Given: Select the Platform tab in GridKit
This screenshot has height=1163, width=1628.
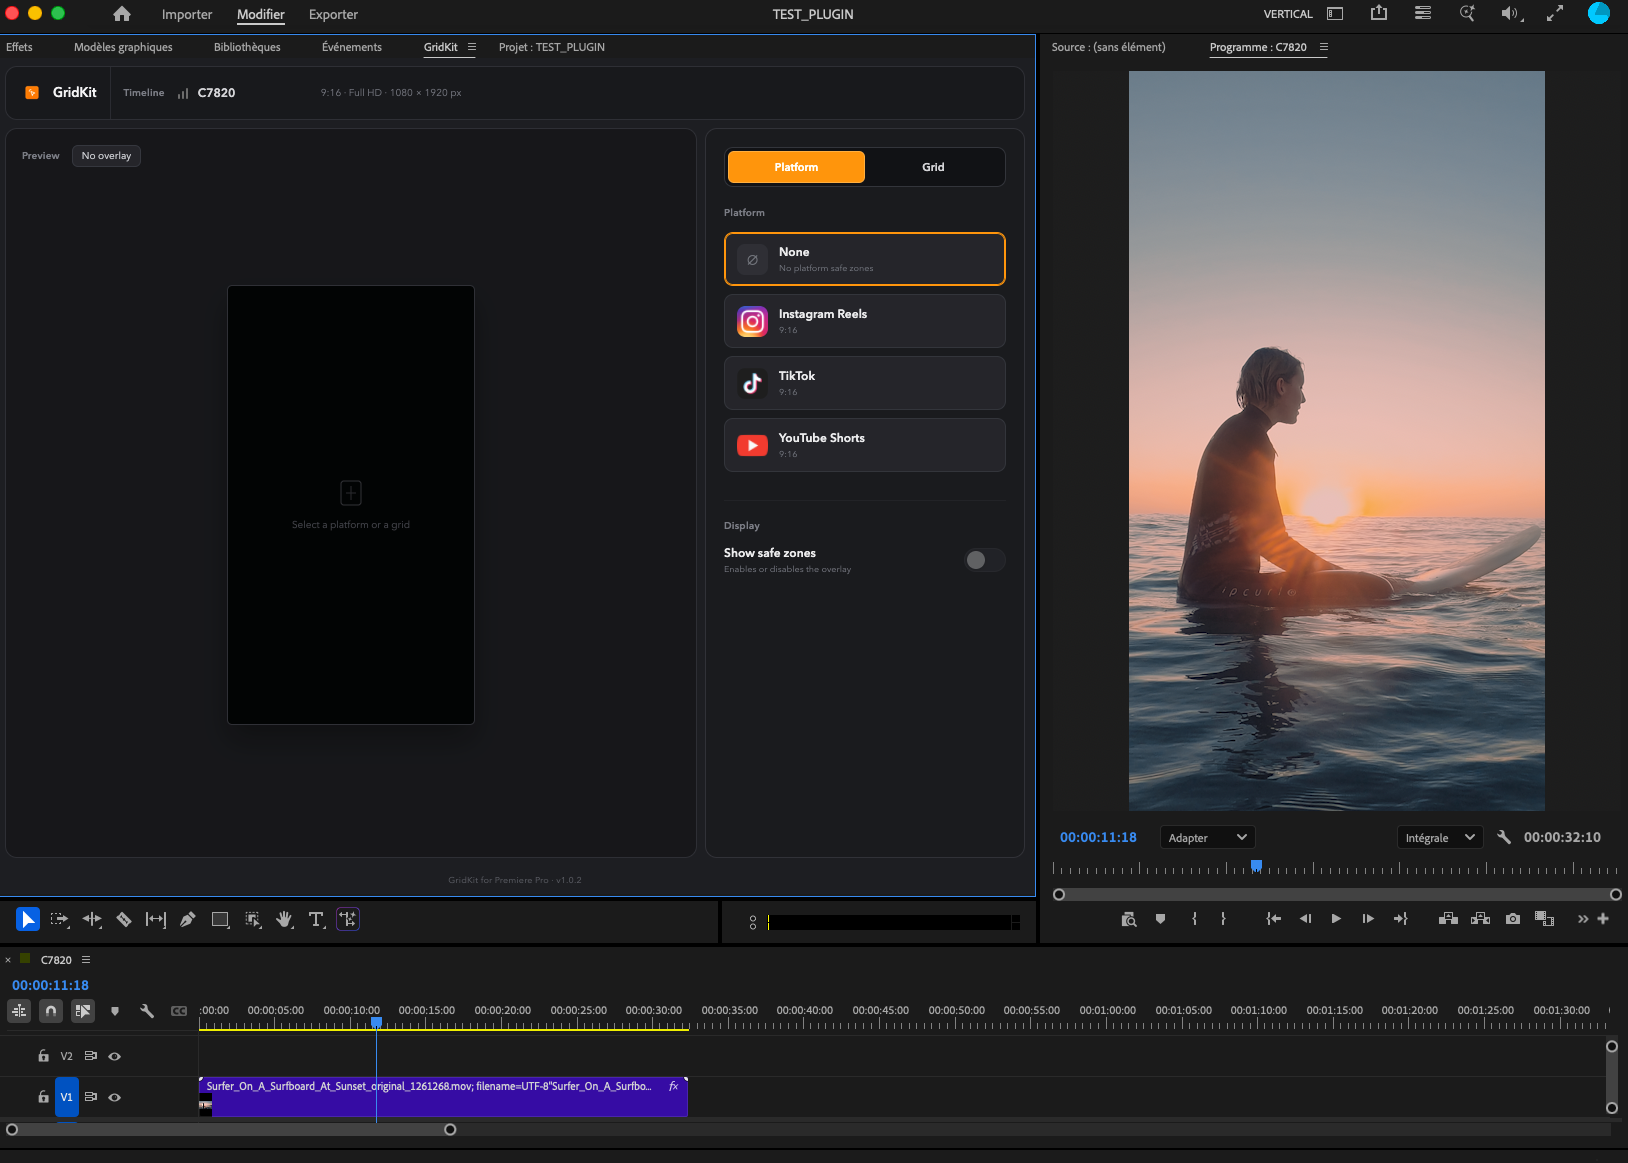Looking at the screenshot, I should (796, 167).
